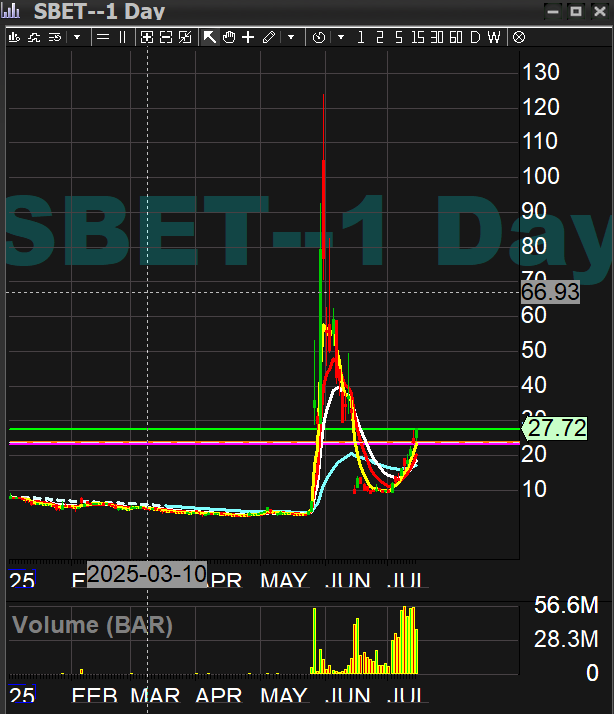Click the chart settings lines icon
The height and width of the screenshot is (714, 614).
coord(55,37)
